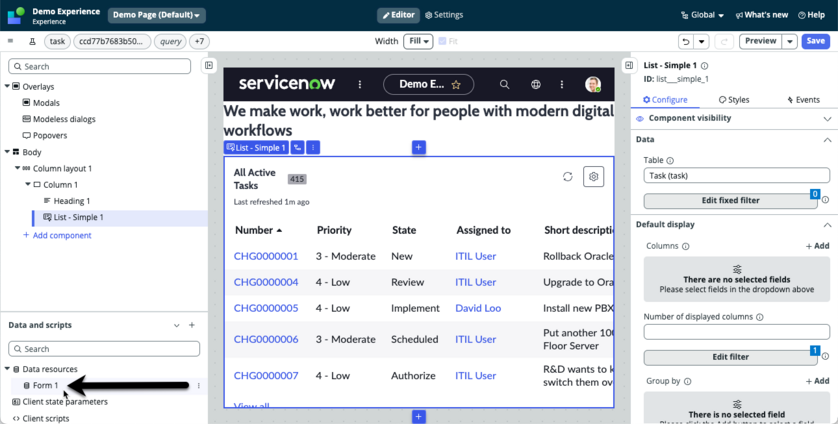Click the undo arrow button
838x424 pixels.
tap(686, 41)
